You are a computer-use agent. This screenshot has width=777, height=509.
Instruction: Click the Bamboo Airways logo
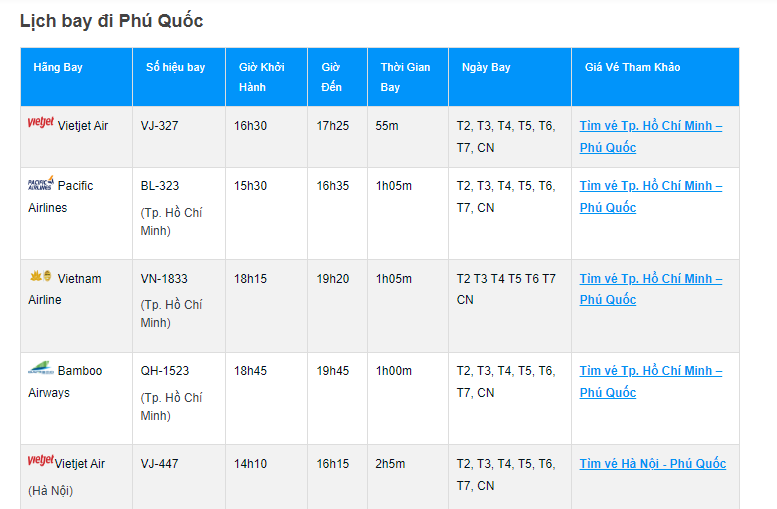click(x=41, y=369)
